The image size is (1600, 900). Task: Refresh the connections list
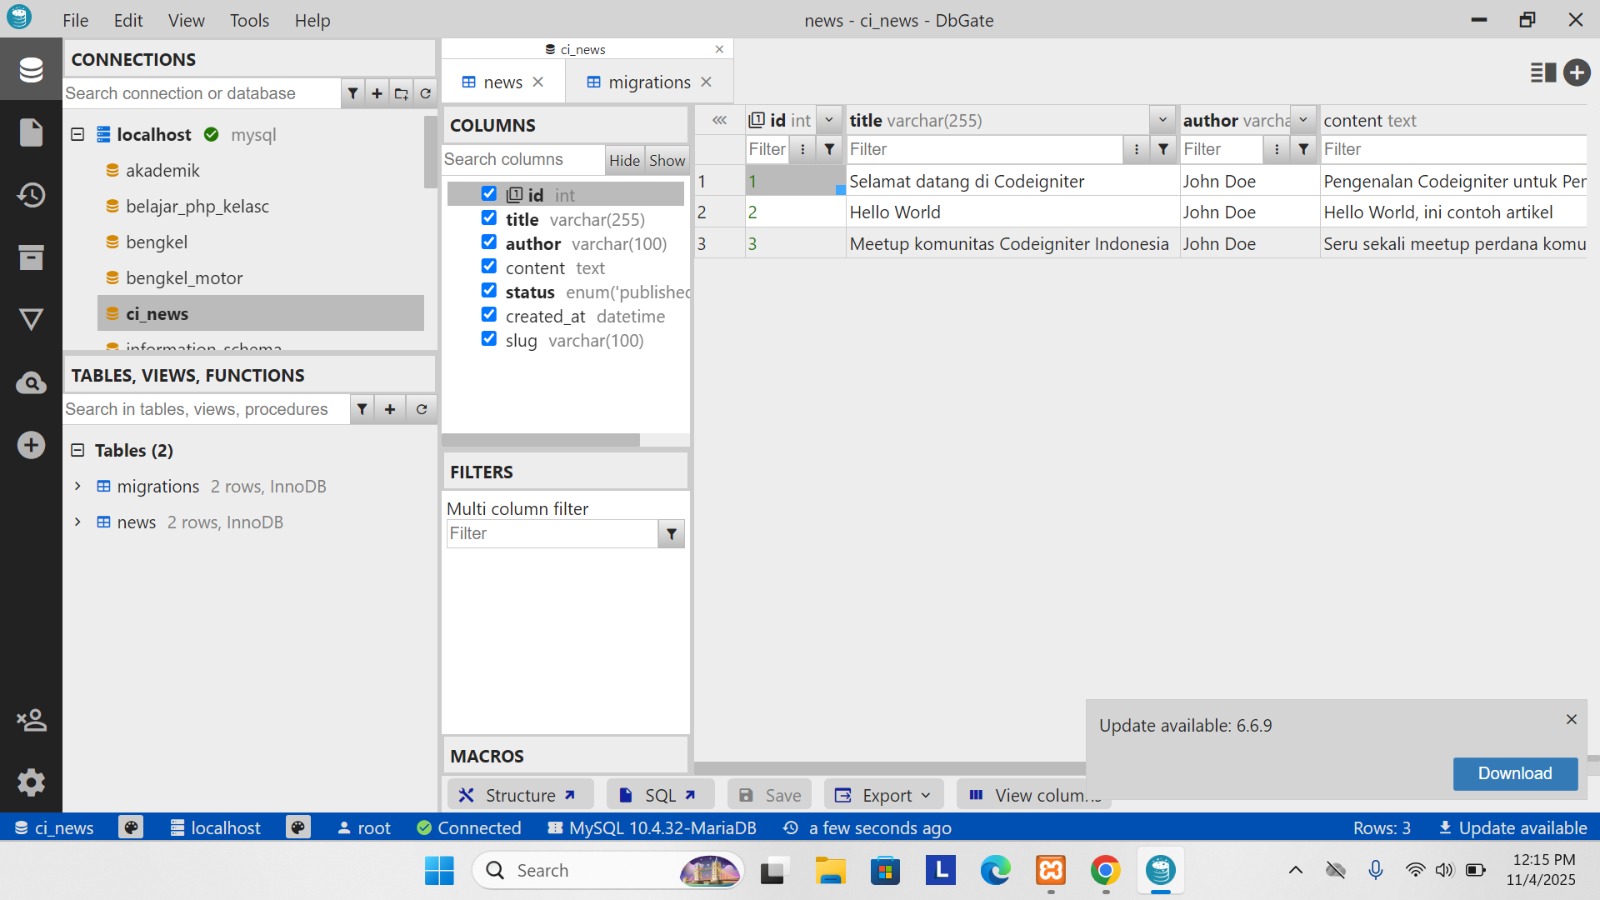[x=425, y=93]
